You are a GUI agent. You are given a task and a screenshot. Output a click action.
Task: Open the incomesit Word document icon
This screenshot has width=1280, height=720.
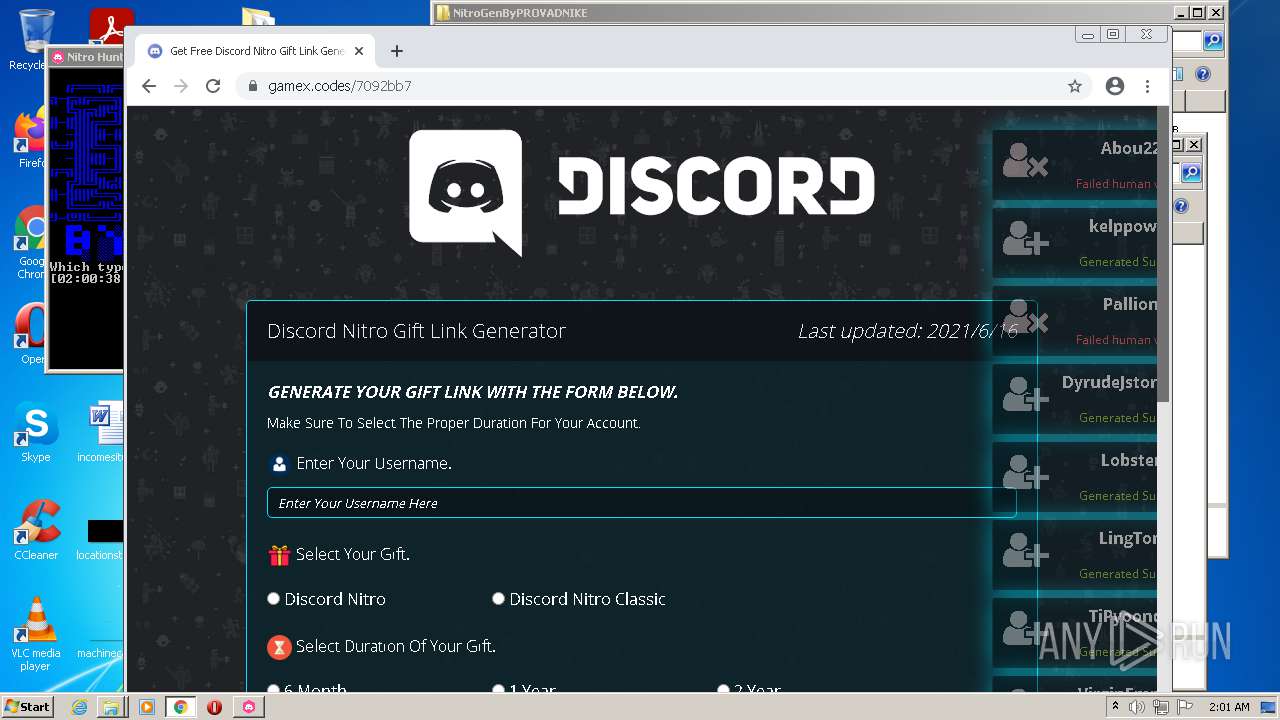click(103, 433)
